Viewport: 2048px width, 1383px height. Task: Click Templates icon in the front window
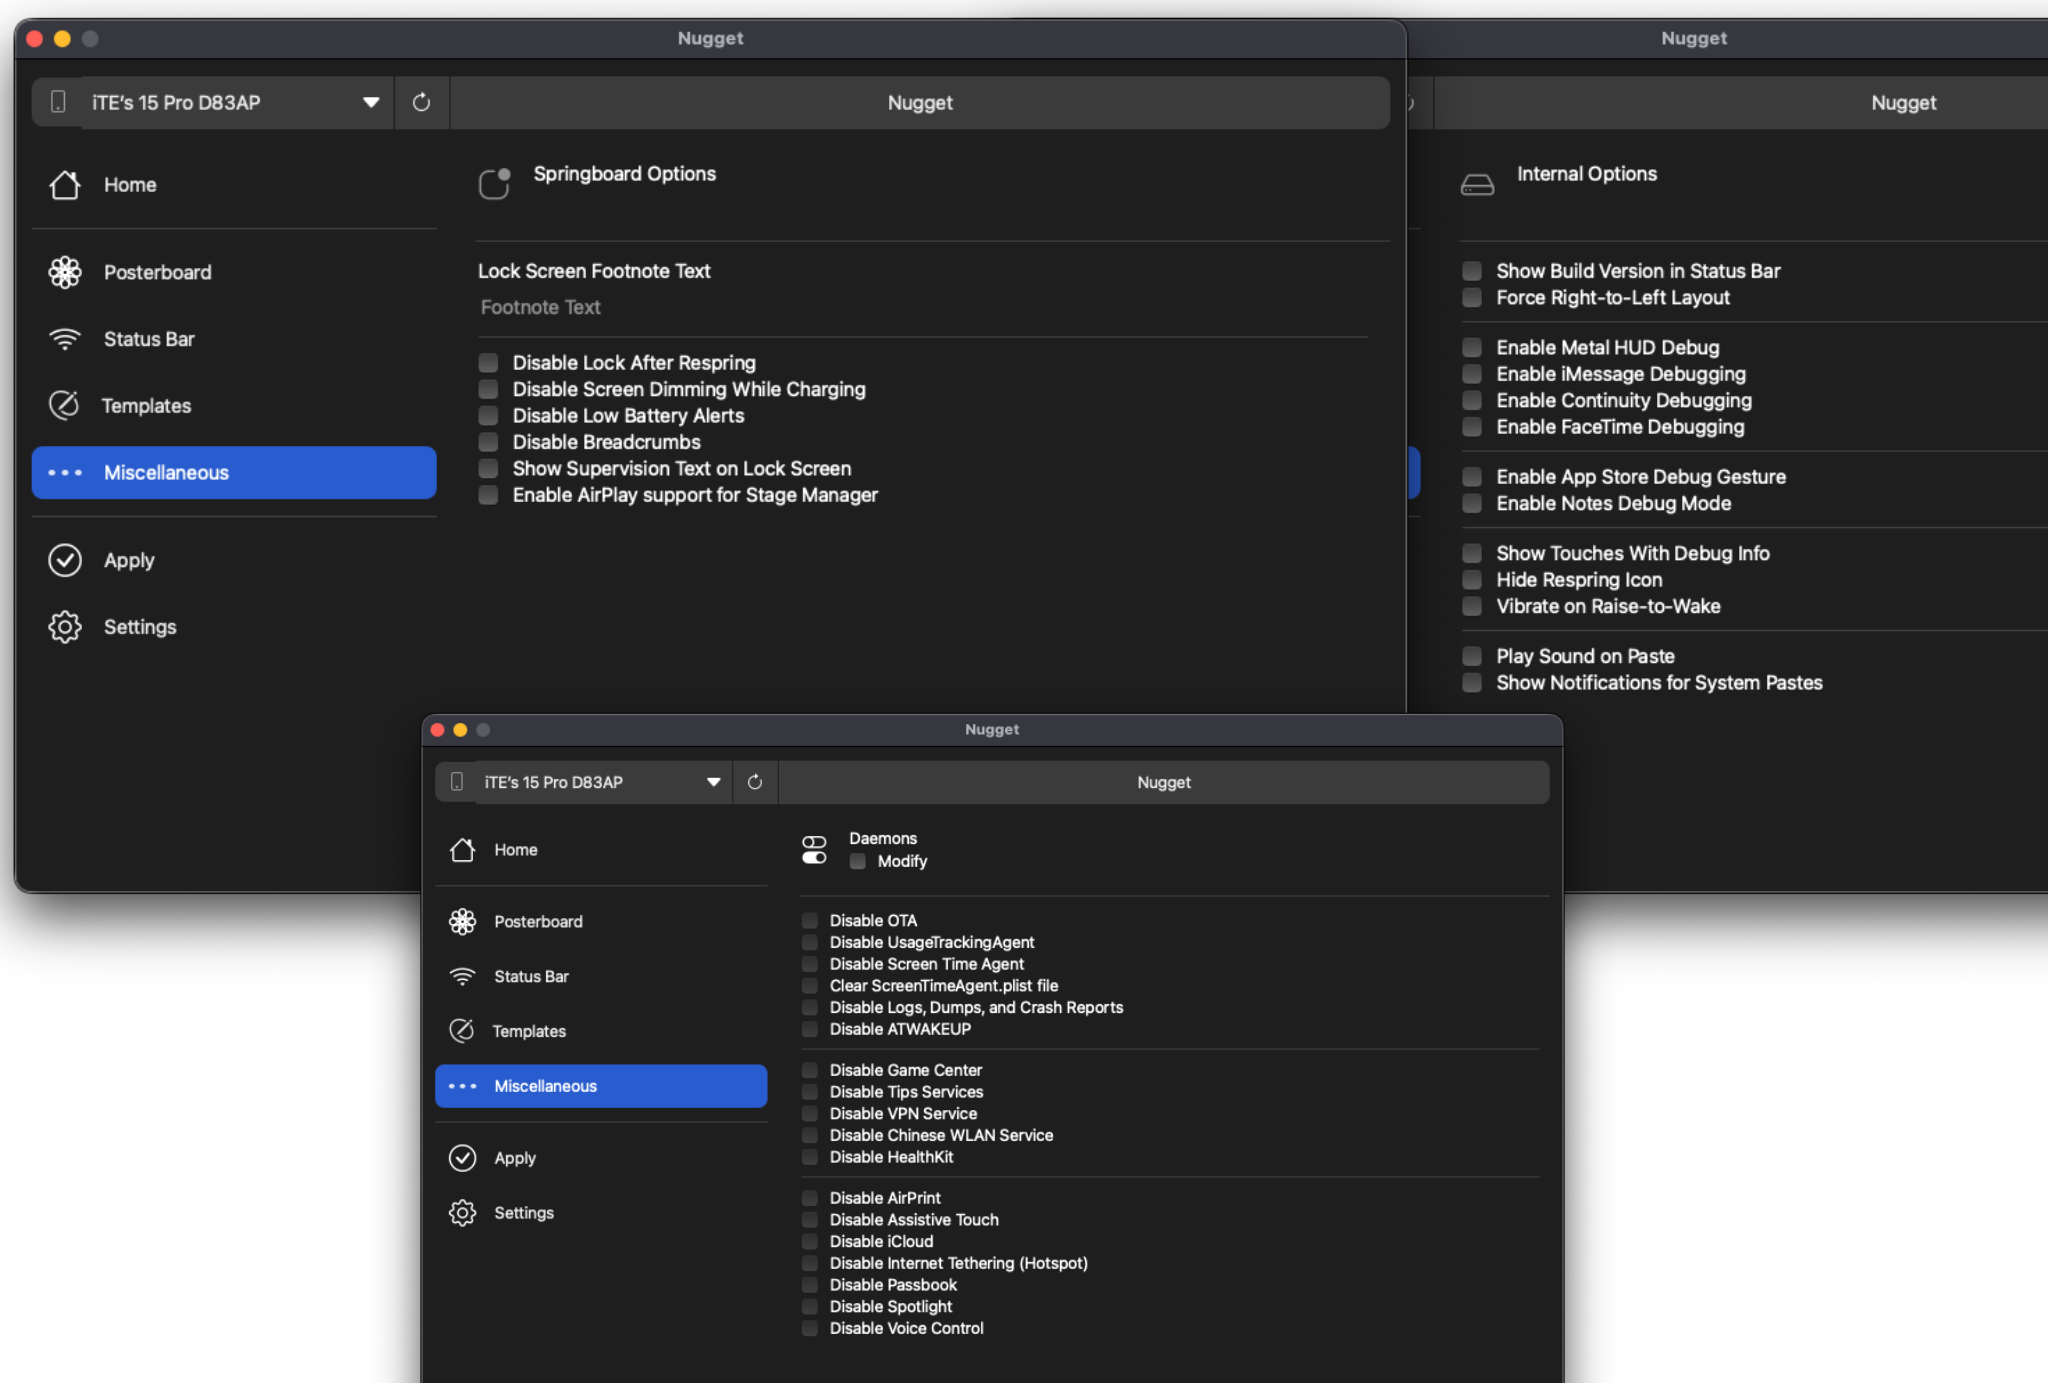point(462,1031)
